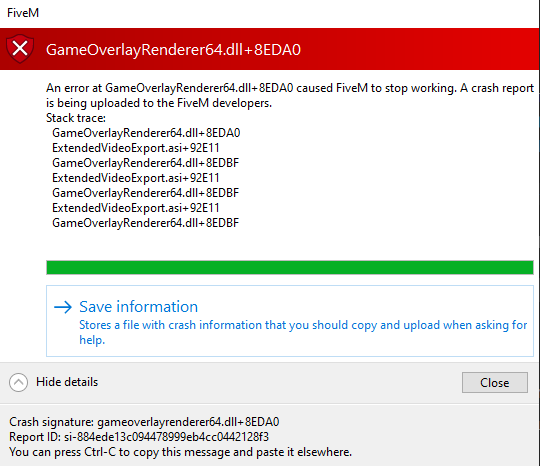
Task: Click the red error shield icon
Action: point(20,49)
